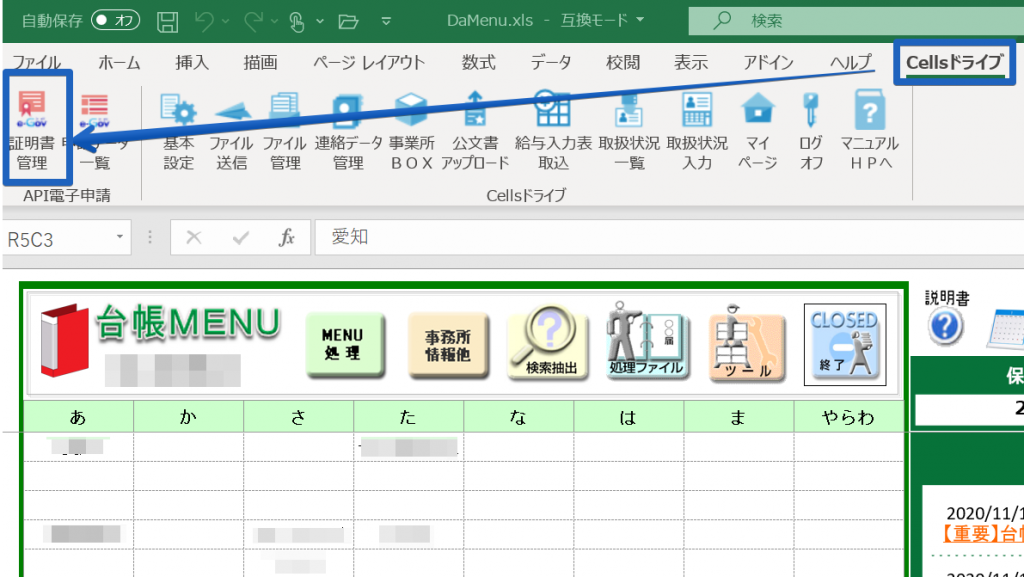The image size is (1024, 577).
Task: Click the 検索抽出 magnifier button
Action: coord(549,343)
